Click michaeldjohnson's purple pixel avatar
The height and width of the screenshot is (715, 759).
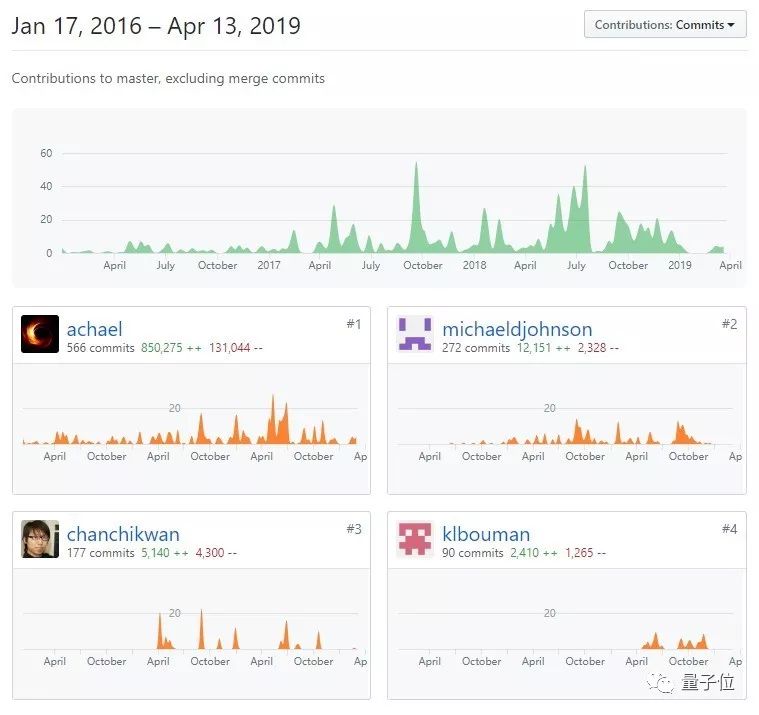[415, 334]
